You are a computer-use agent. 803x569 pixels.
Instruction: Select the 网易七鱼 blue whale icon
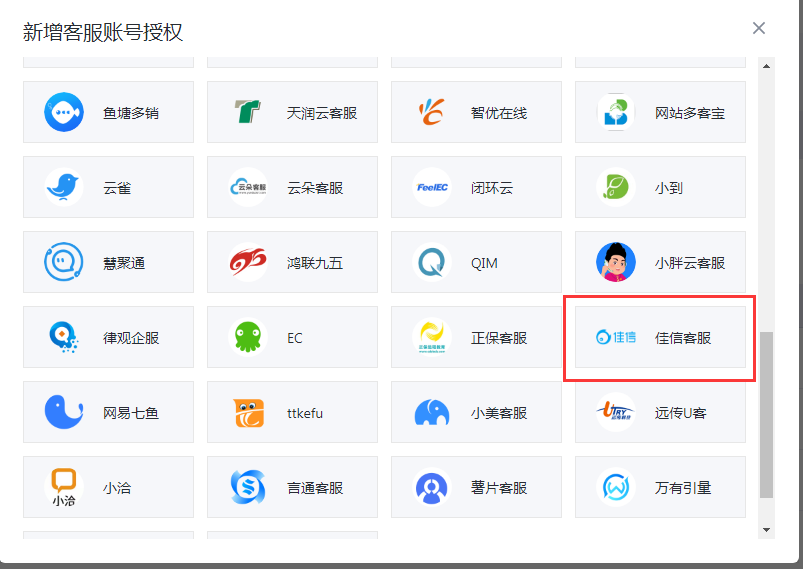64,412
